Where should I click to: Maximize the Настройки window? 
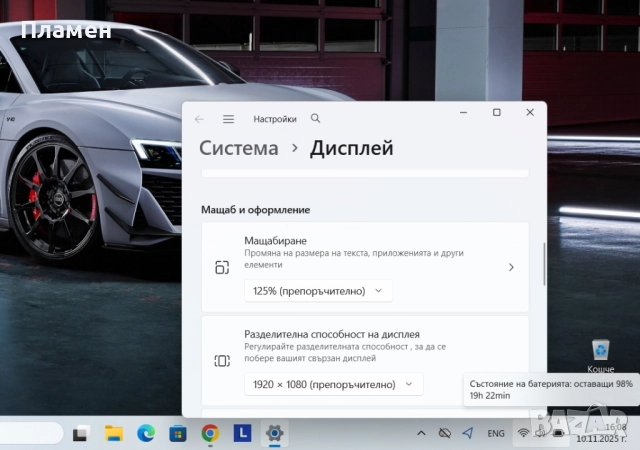497,112
